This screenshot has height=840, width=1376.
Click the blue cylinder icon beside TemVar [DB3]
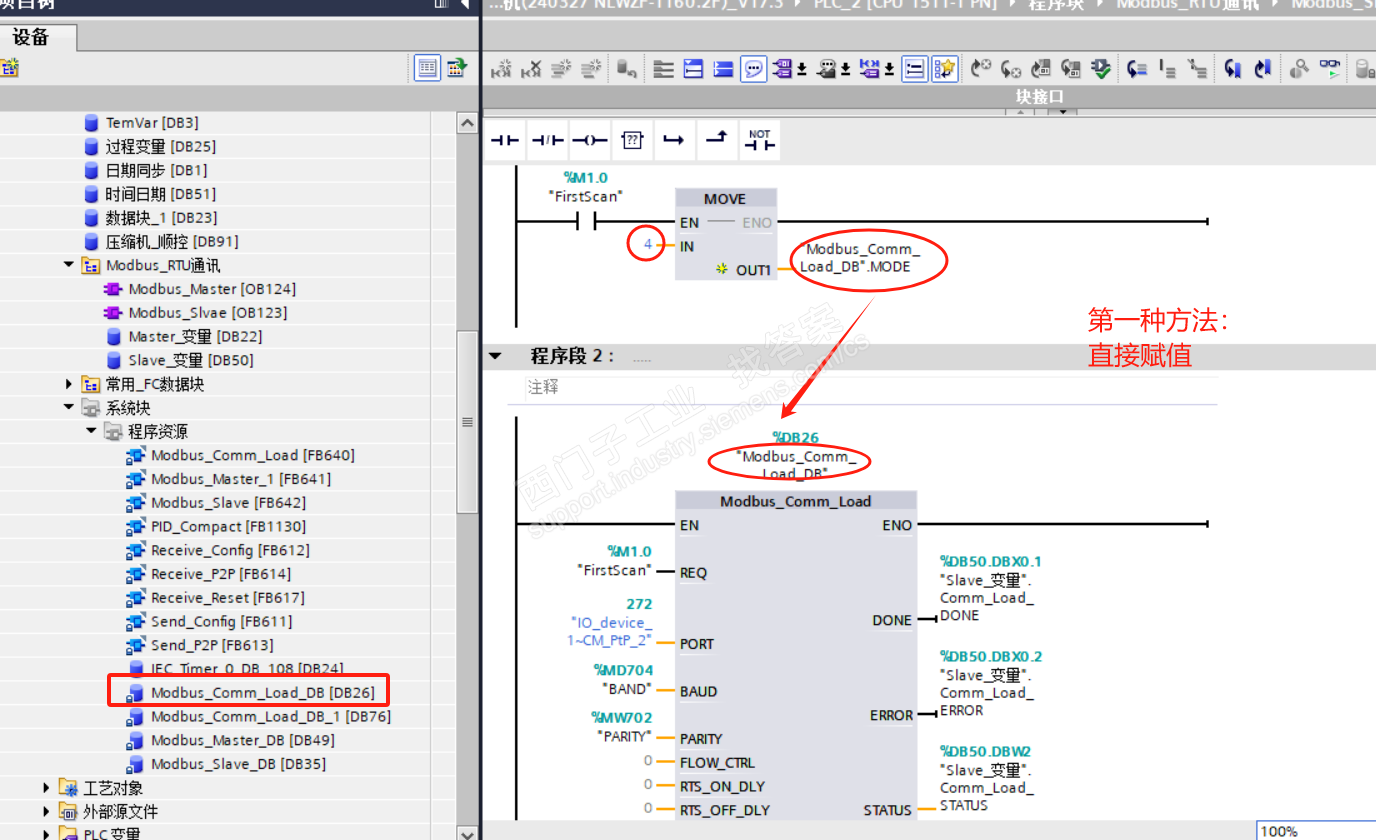click(92, 123)
